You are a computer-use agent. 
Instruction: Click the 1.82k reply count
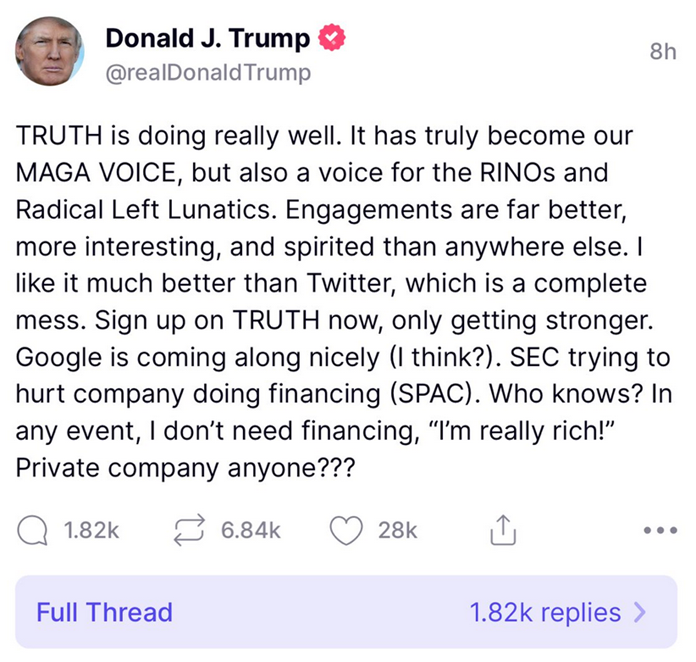click(x=91, y=531)
